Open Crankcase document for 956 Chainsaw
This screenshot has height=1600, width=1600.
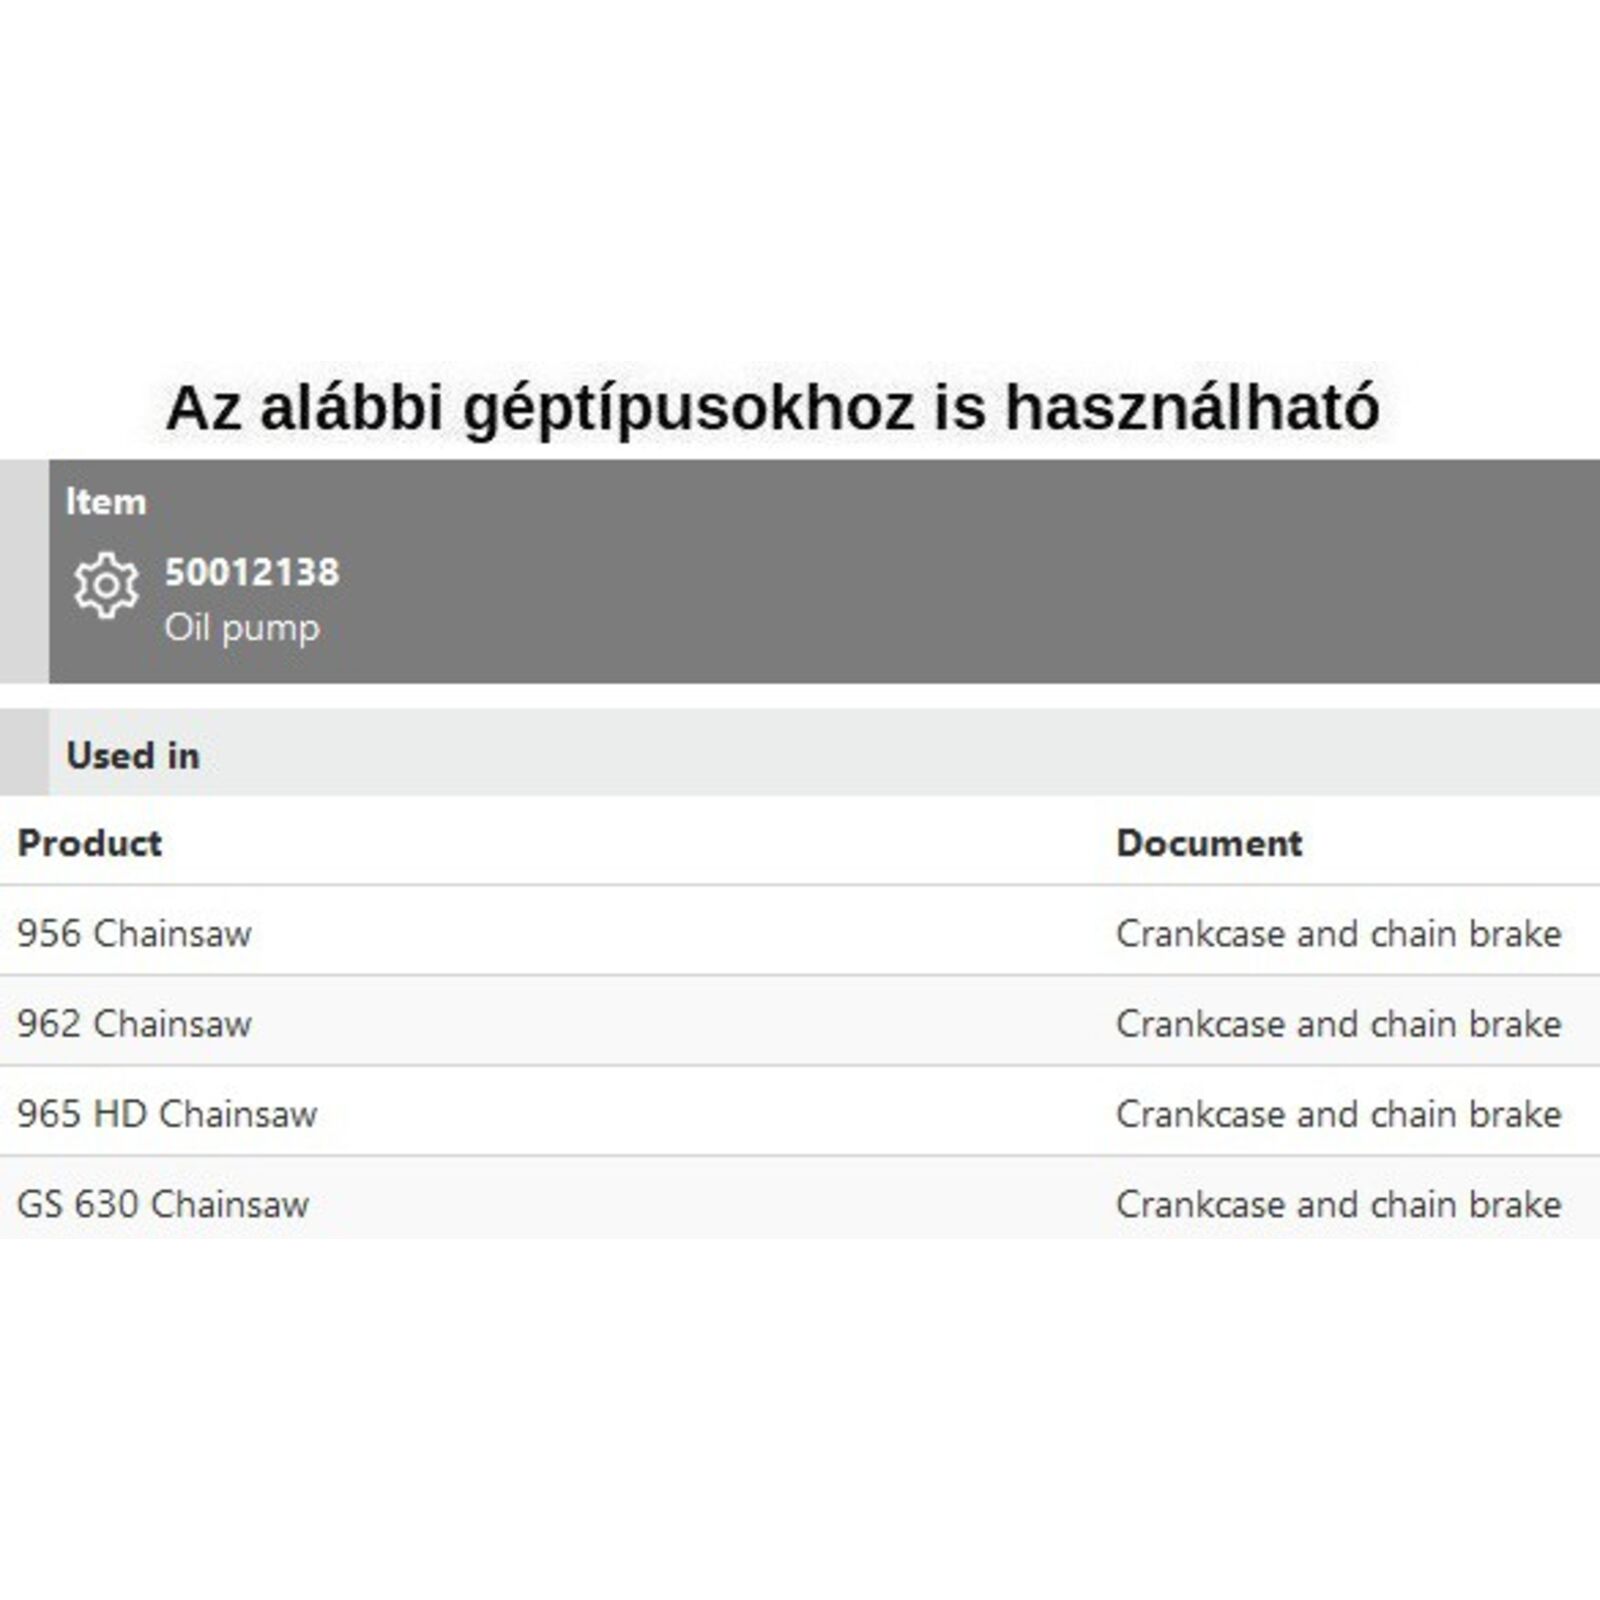tap(1338, 933)
